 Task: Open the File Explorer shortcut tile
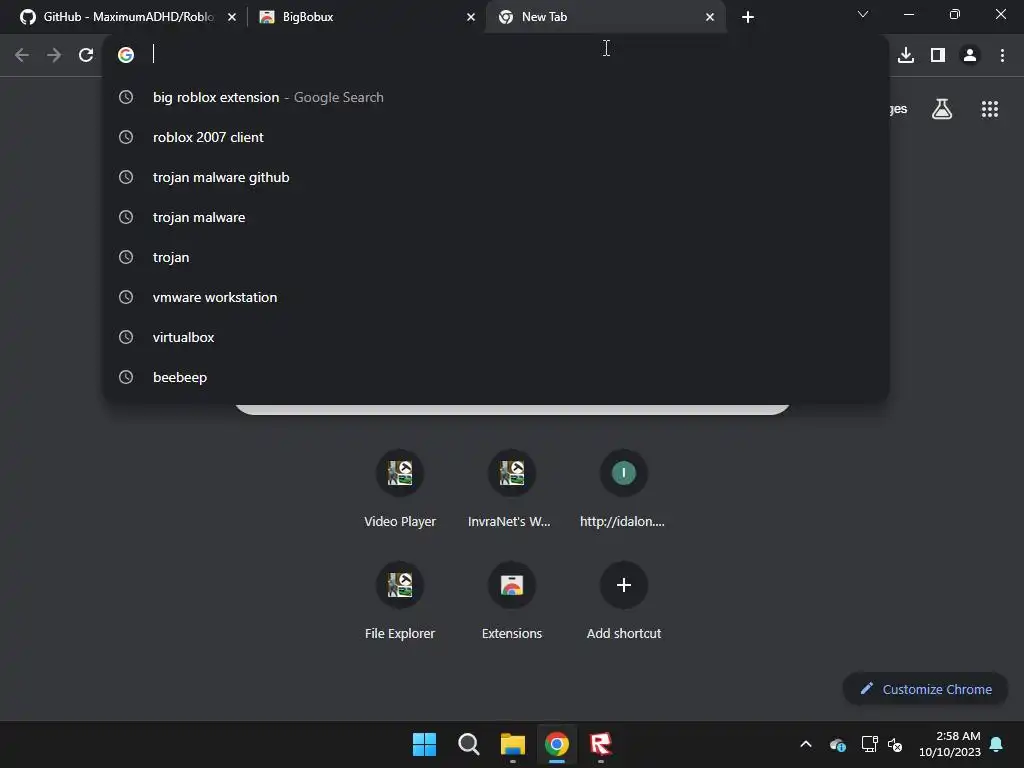(x=400, y=601)
